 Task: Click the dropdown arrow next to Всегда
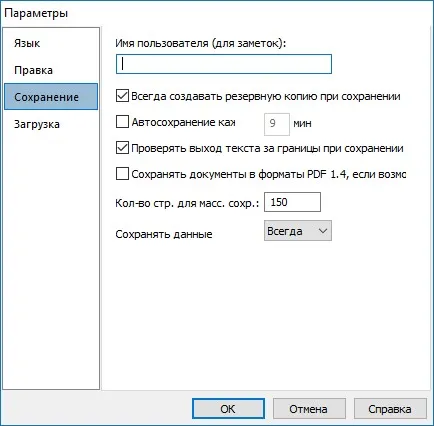pos(322,231)
